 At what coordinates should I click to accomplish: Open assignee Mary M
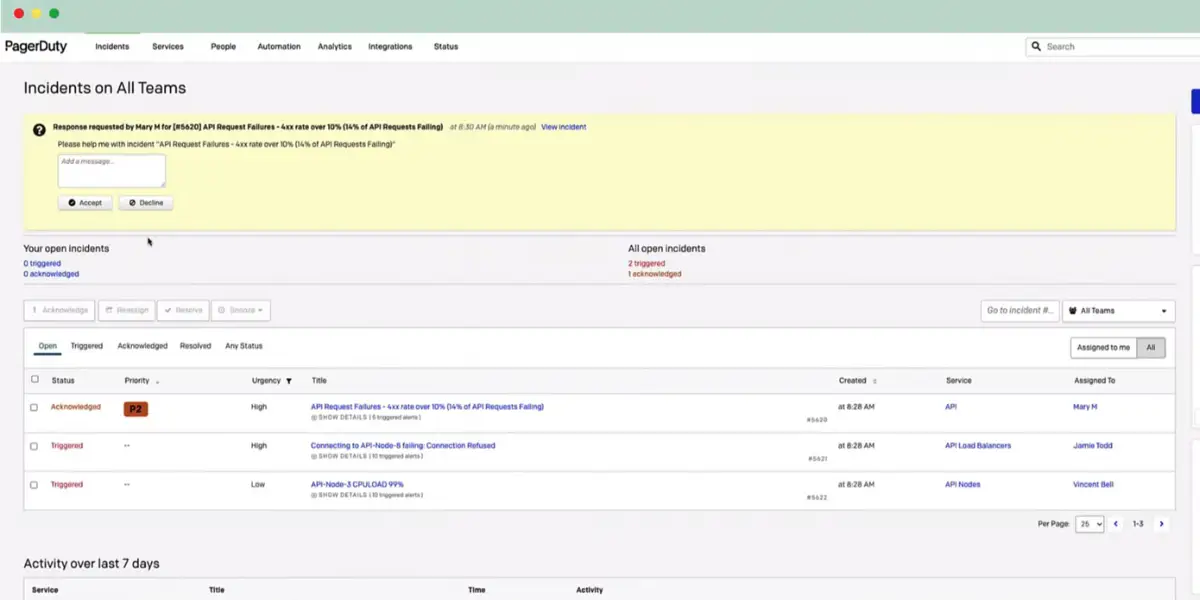point(1085,407)
